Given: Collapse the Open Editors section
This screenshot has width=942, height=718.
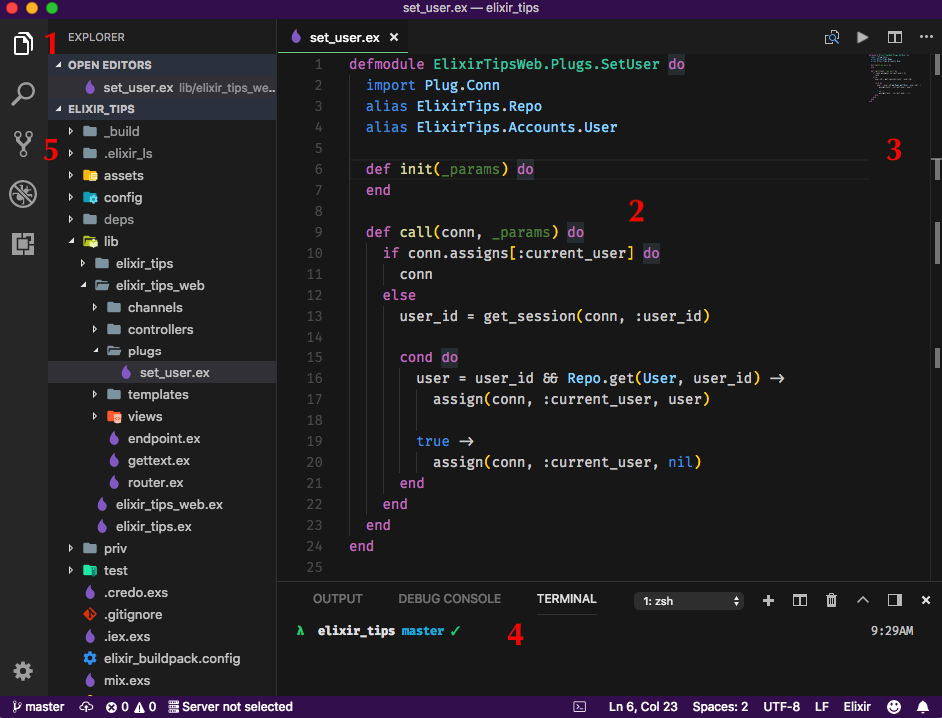Looking at the screenshot, I should pos(109,65).
